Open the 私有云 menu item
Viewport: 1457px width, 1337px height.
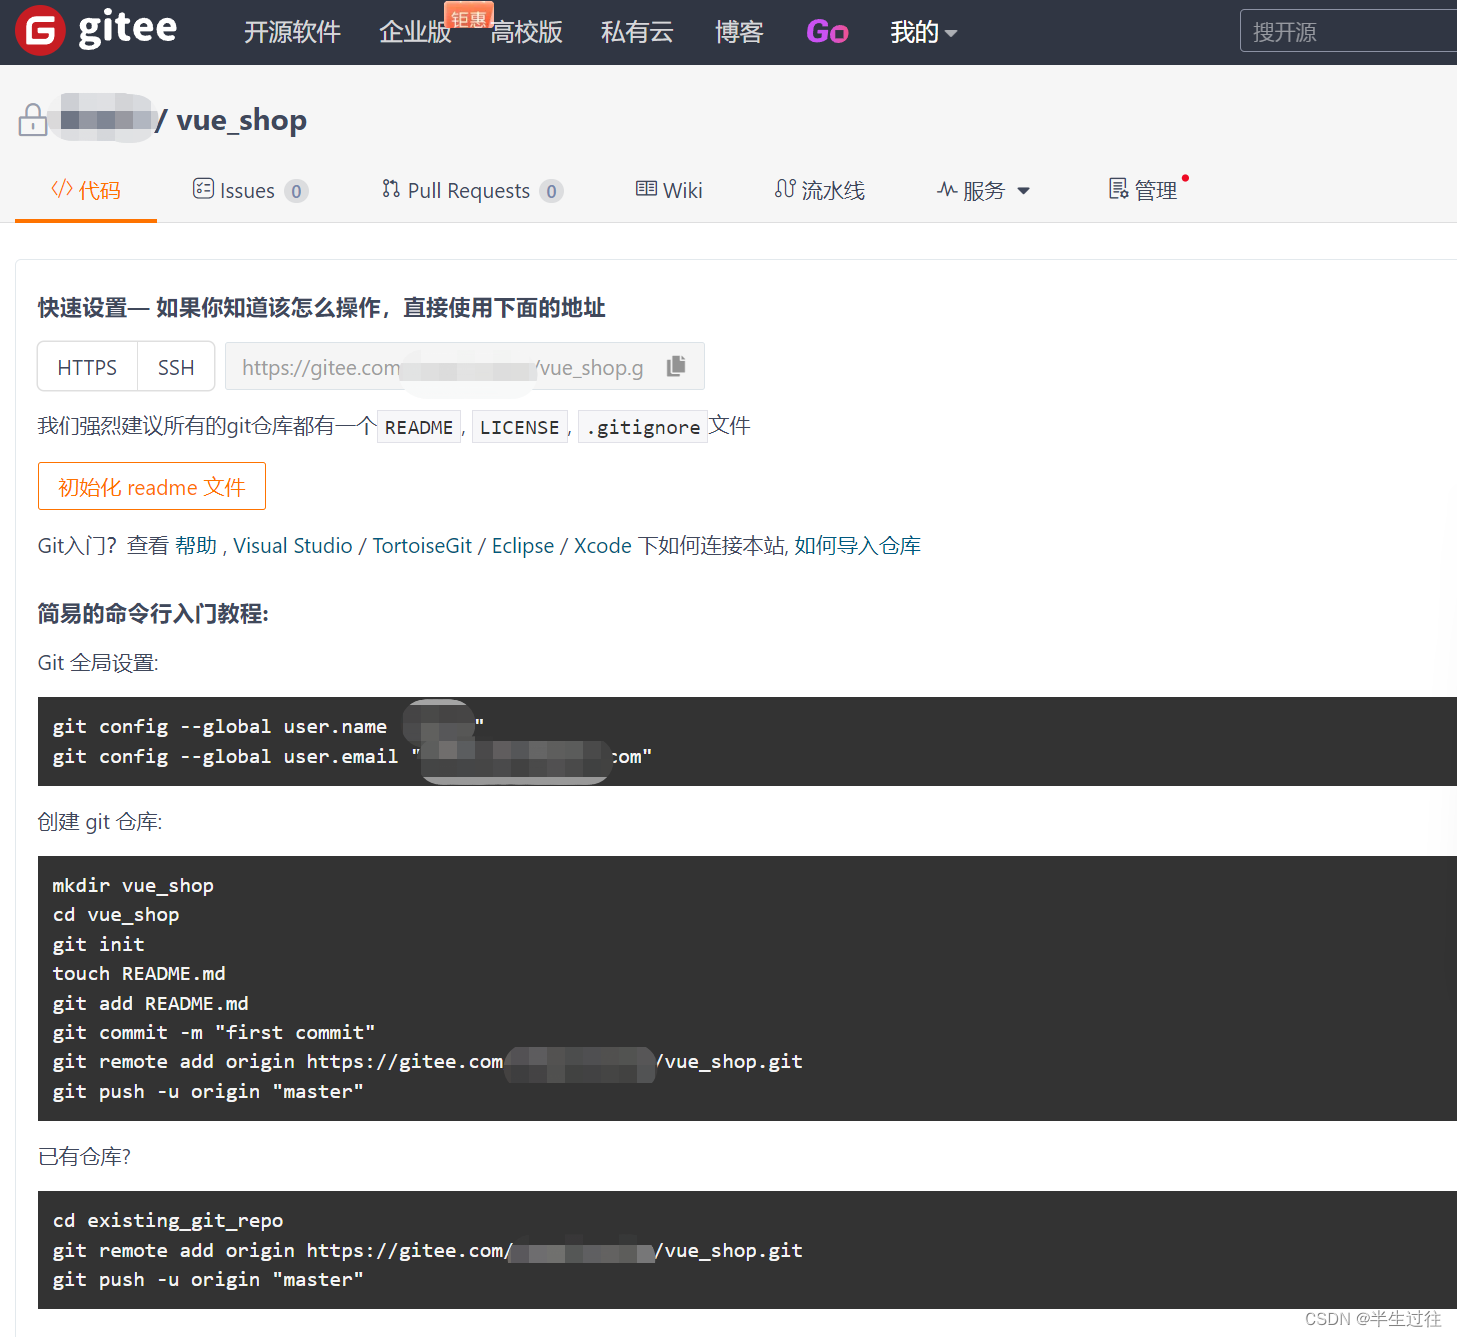[637, 32]
